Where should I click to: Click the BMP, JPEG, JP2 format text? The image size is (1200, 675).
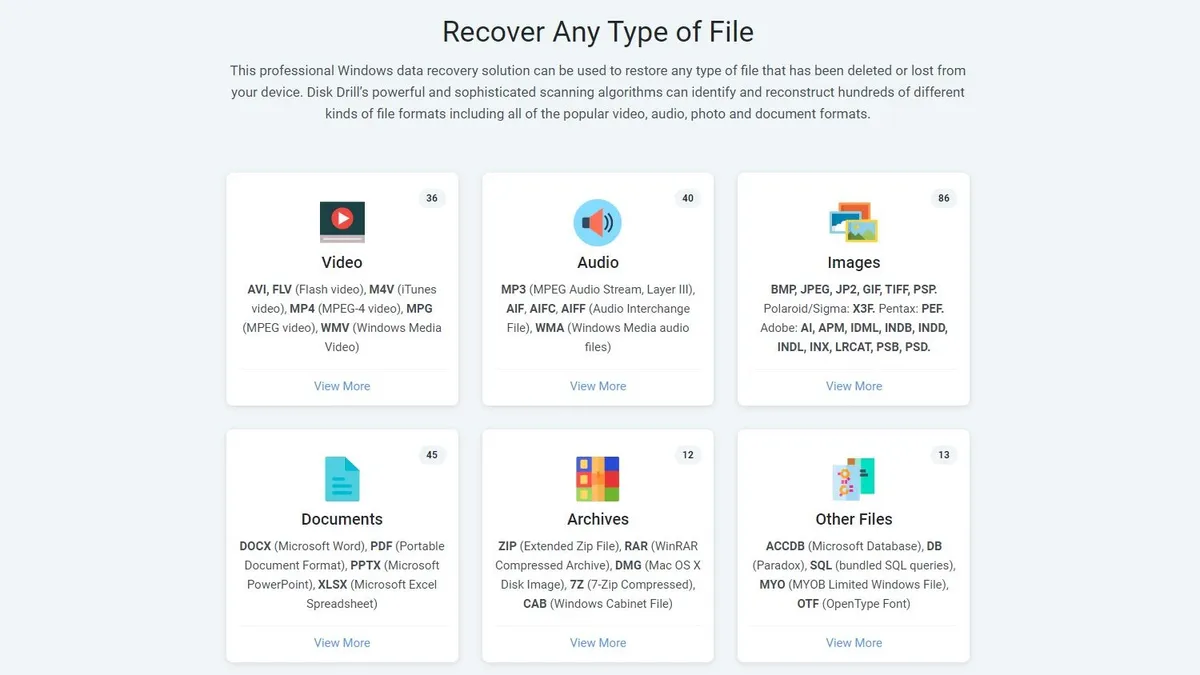tap(854, 290)
